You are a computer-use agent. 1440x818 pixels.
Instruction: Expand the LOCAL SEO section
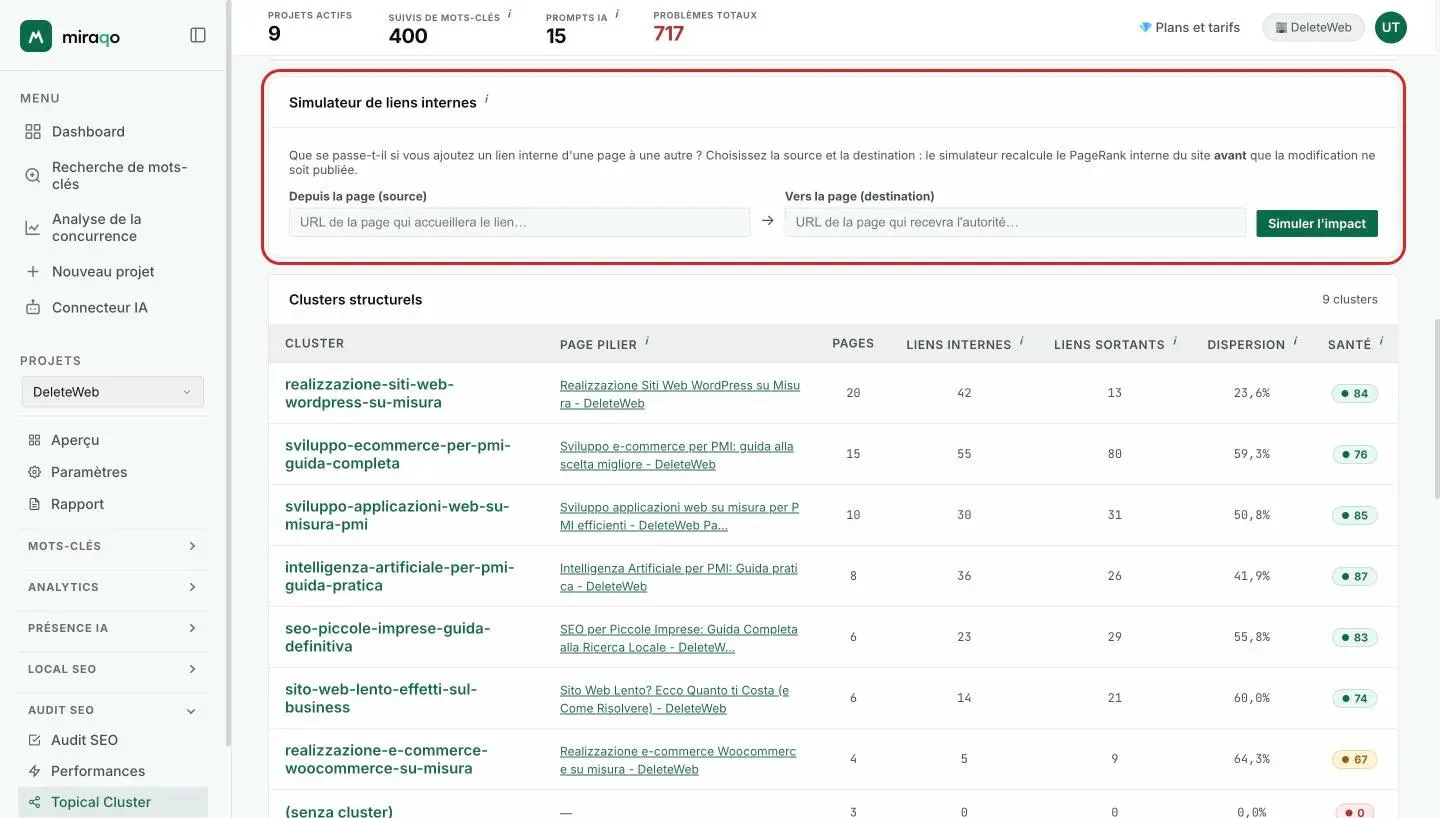pyautogui.click(x=113, y=669)
